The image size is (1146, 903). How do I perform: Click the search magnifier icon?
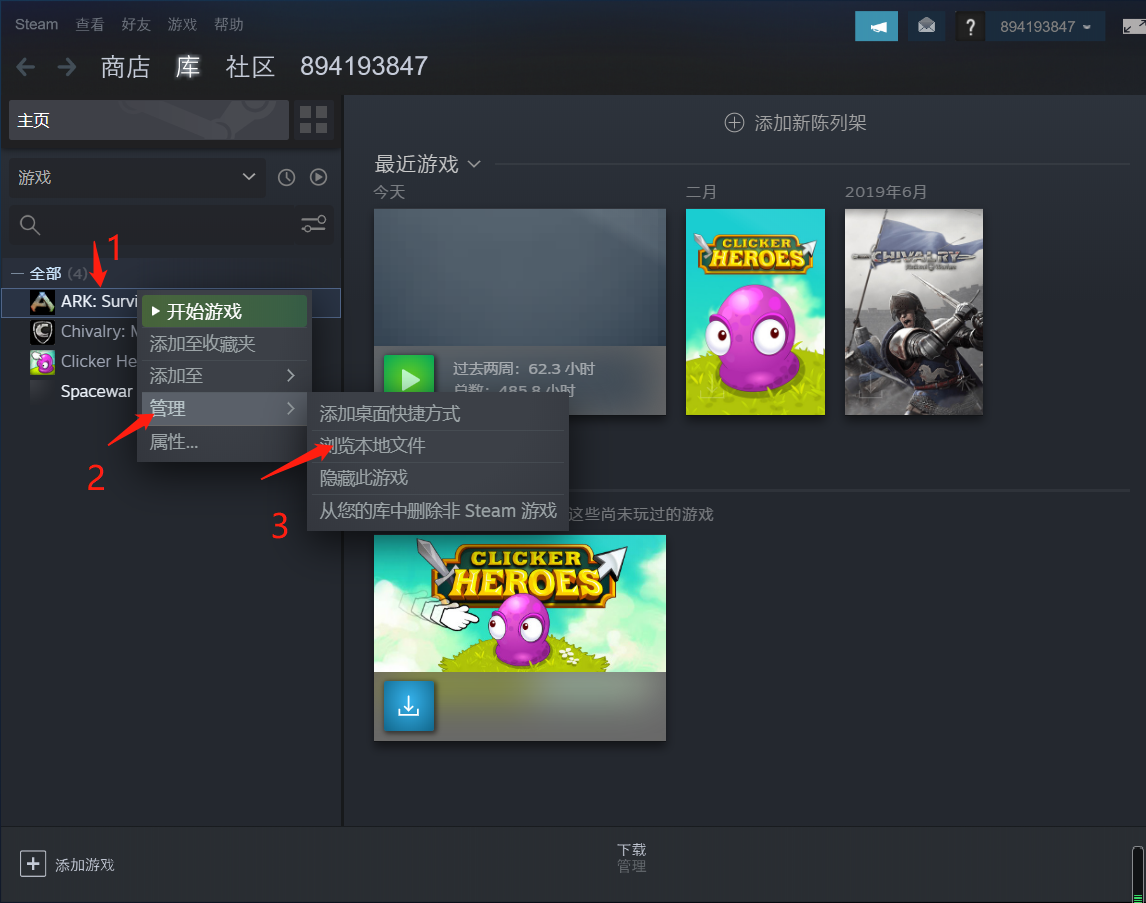point(30,225)
